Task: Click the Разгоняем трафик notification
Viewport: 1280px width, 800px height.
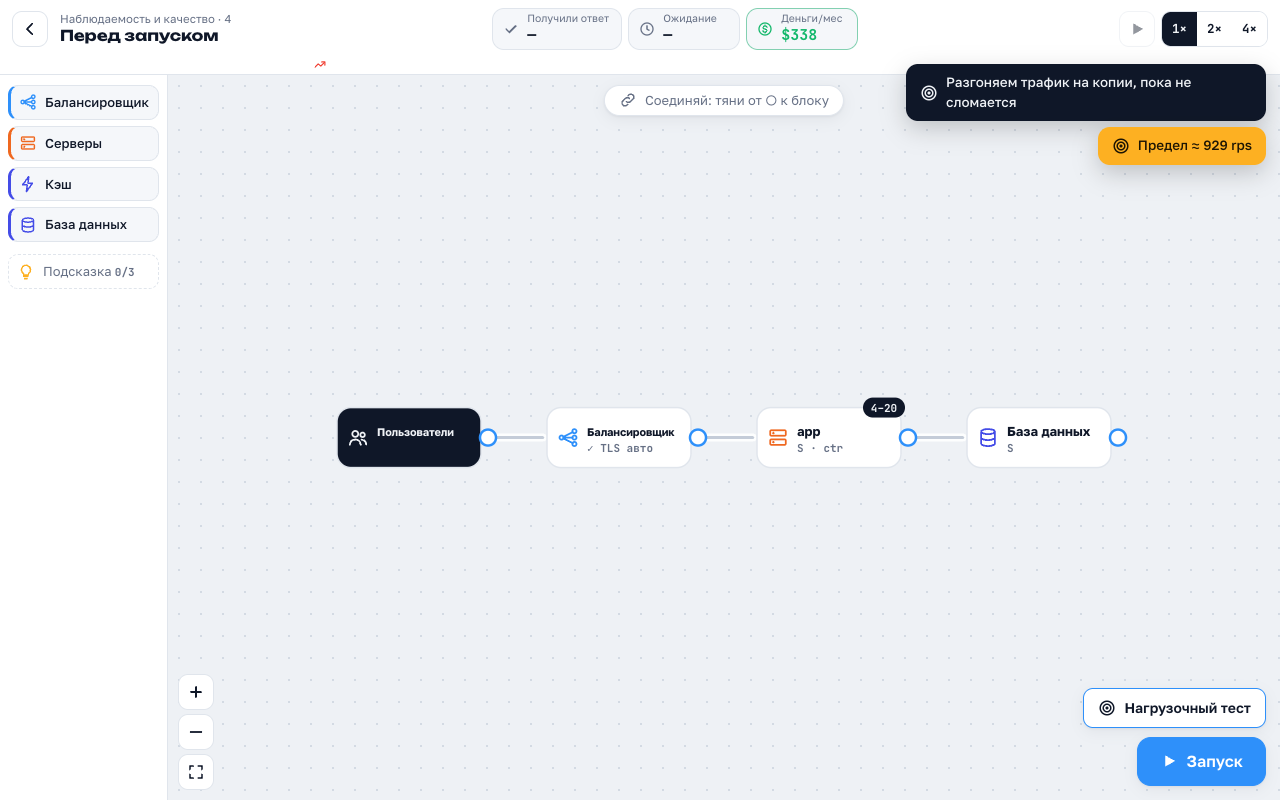Action: 1086,93
